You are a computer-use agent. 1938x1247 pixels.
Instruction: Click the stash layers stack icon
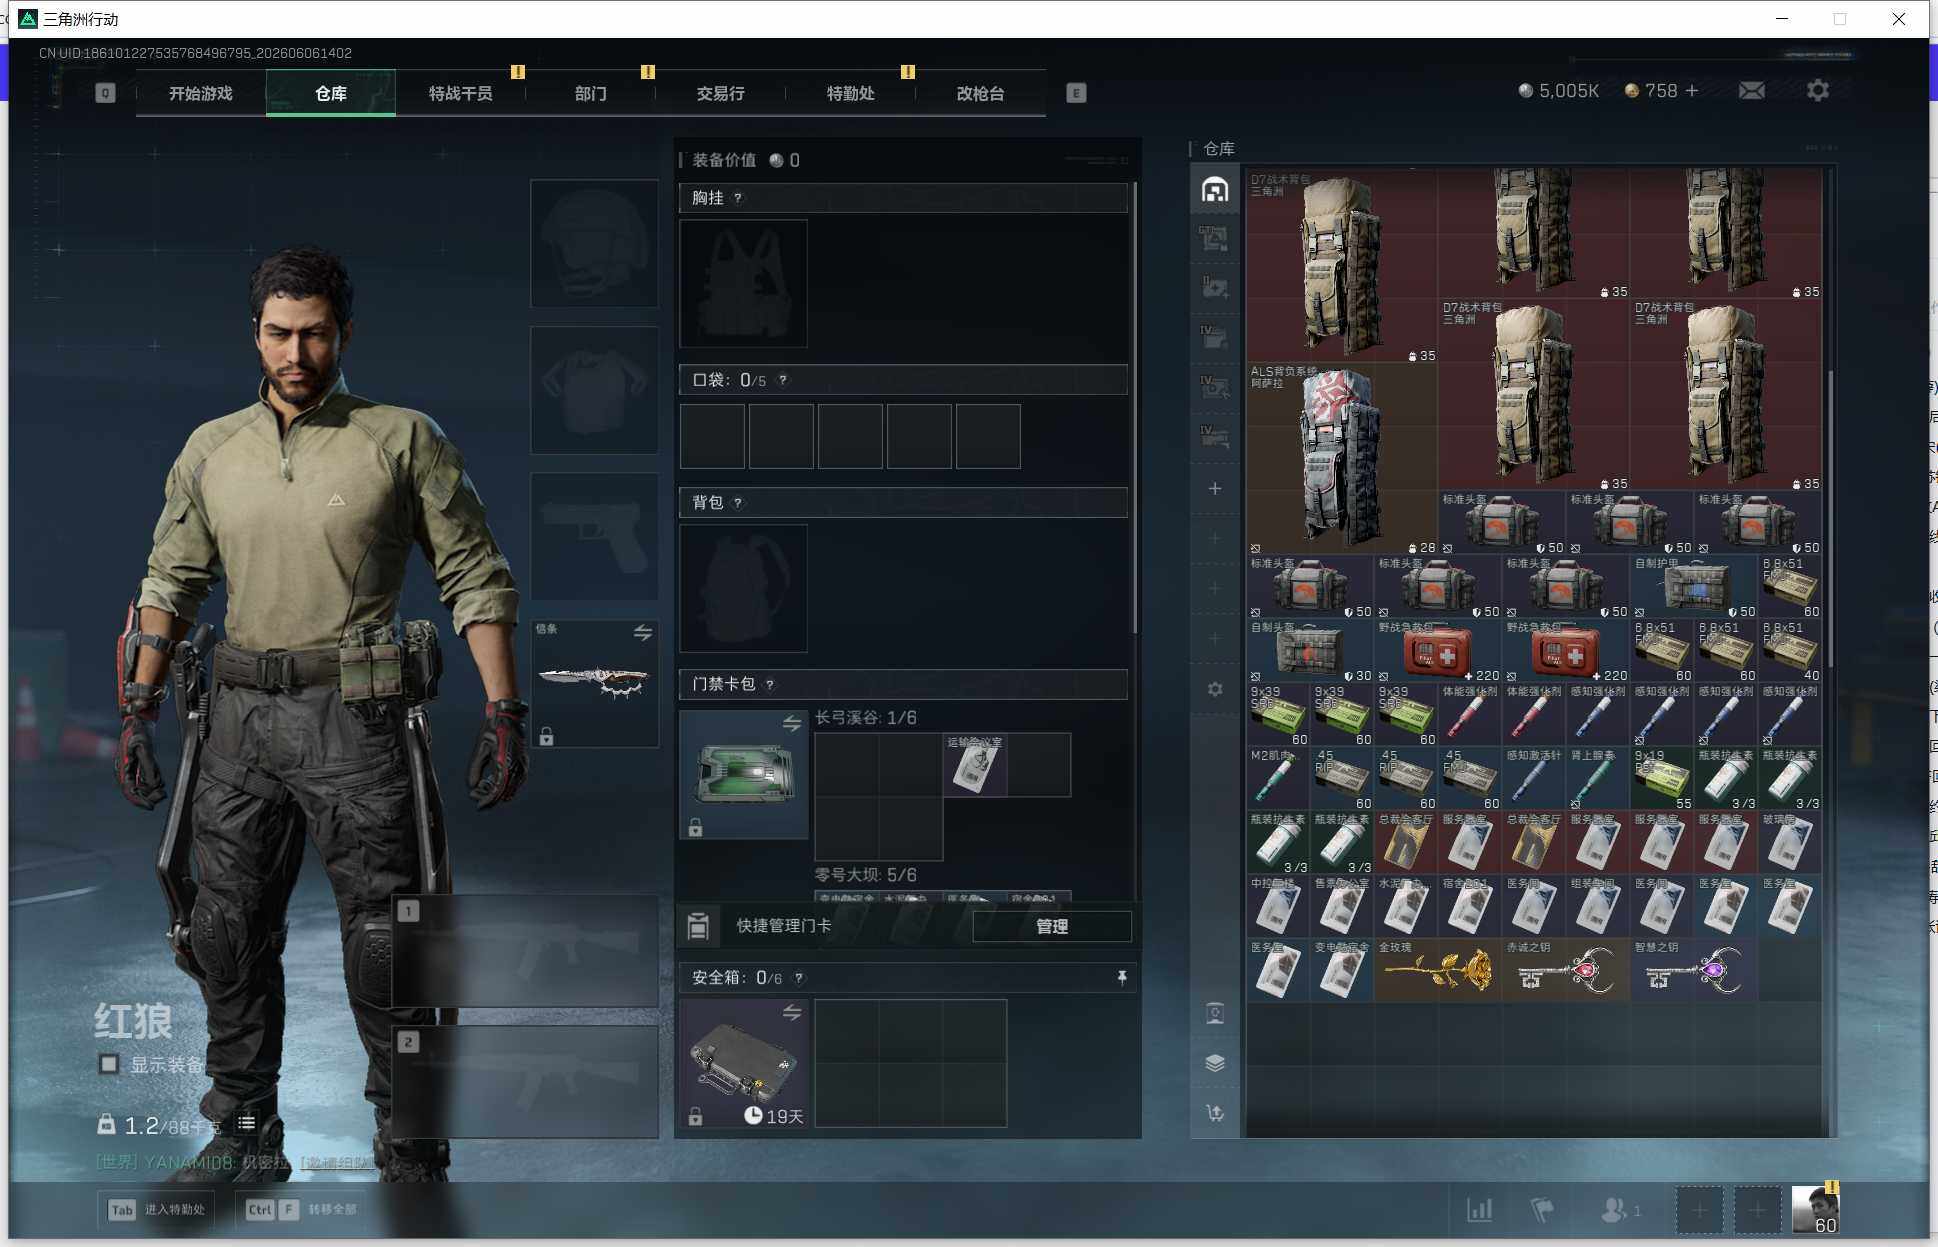point(1215,1063)
